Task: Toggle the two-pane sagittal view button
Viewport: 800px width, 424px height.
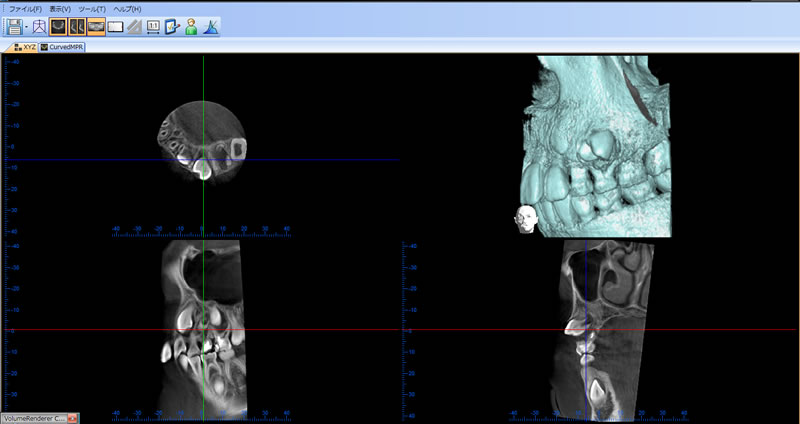Action: (x=76, y=27)
